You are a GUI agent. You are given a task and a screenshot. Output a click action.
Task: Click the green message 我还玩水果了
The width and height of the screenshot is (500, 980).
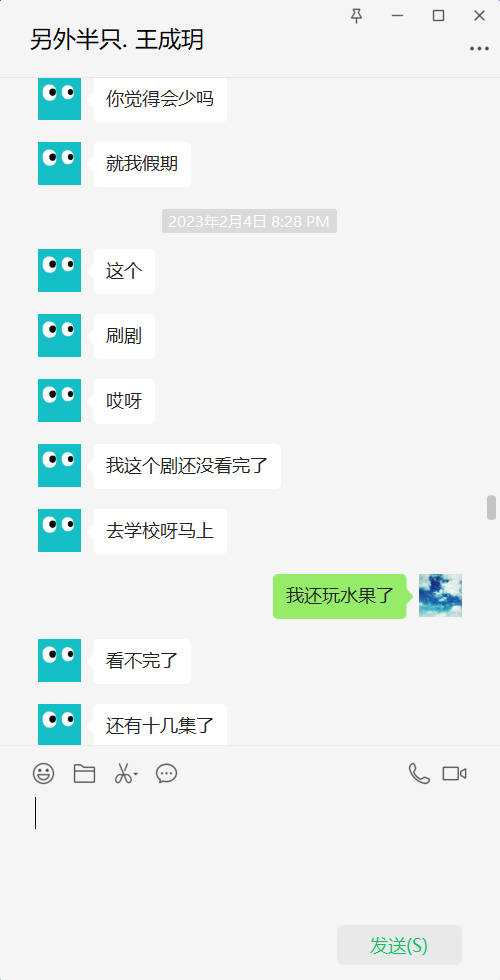(x=340, y=596)
